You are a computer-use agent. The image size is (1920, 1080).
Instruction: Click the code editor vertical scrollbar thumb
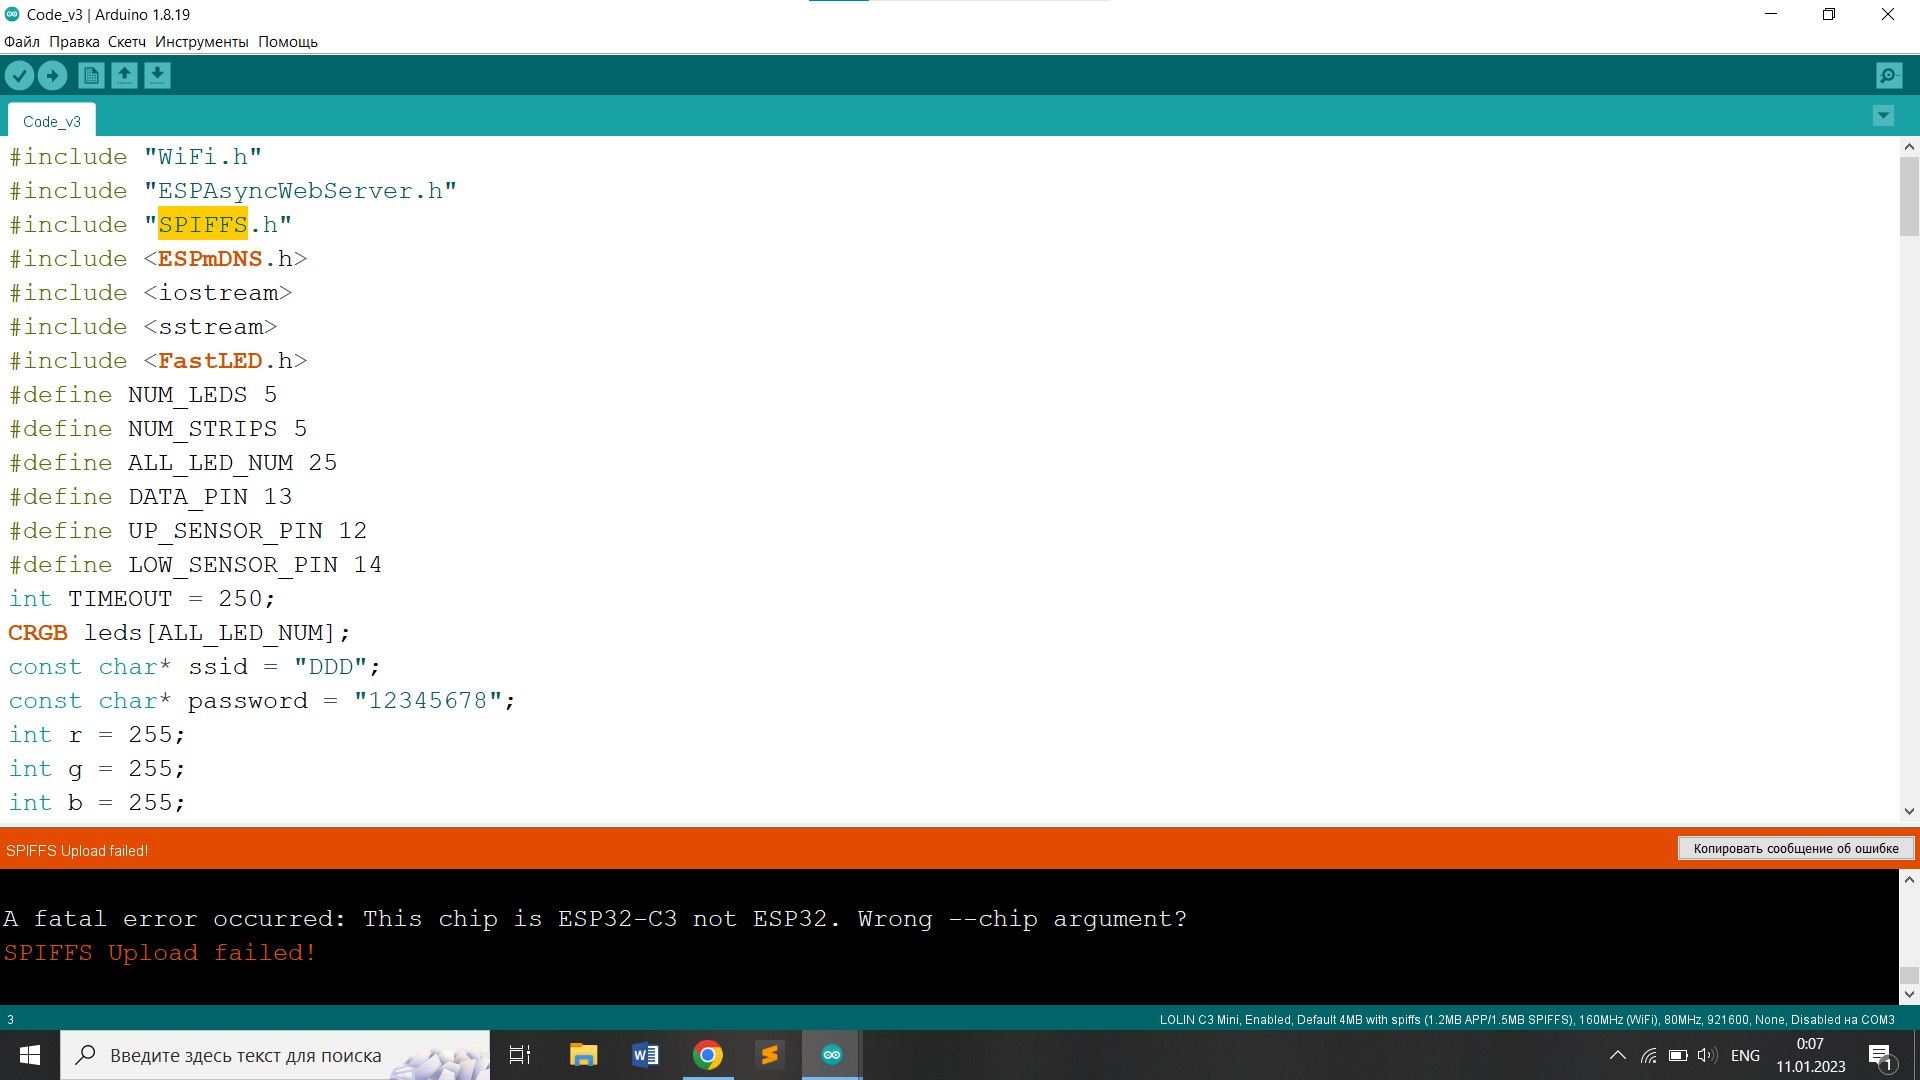[x=1909, y=195]
